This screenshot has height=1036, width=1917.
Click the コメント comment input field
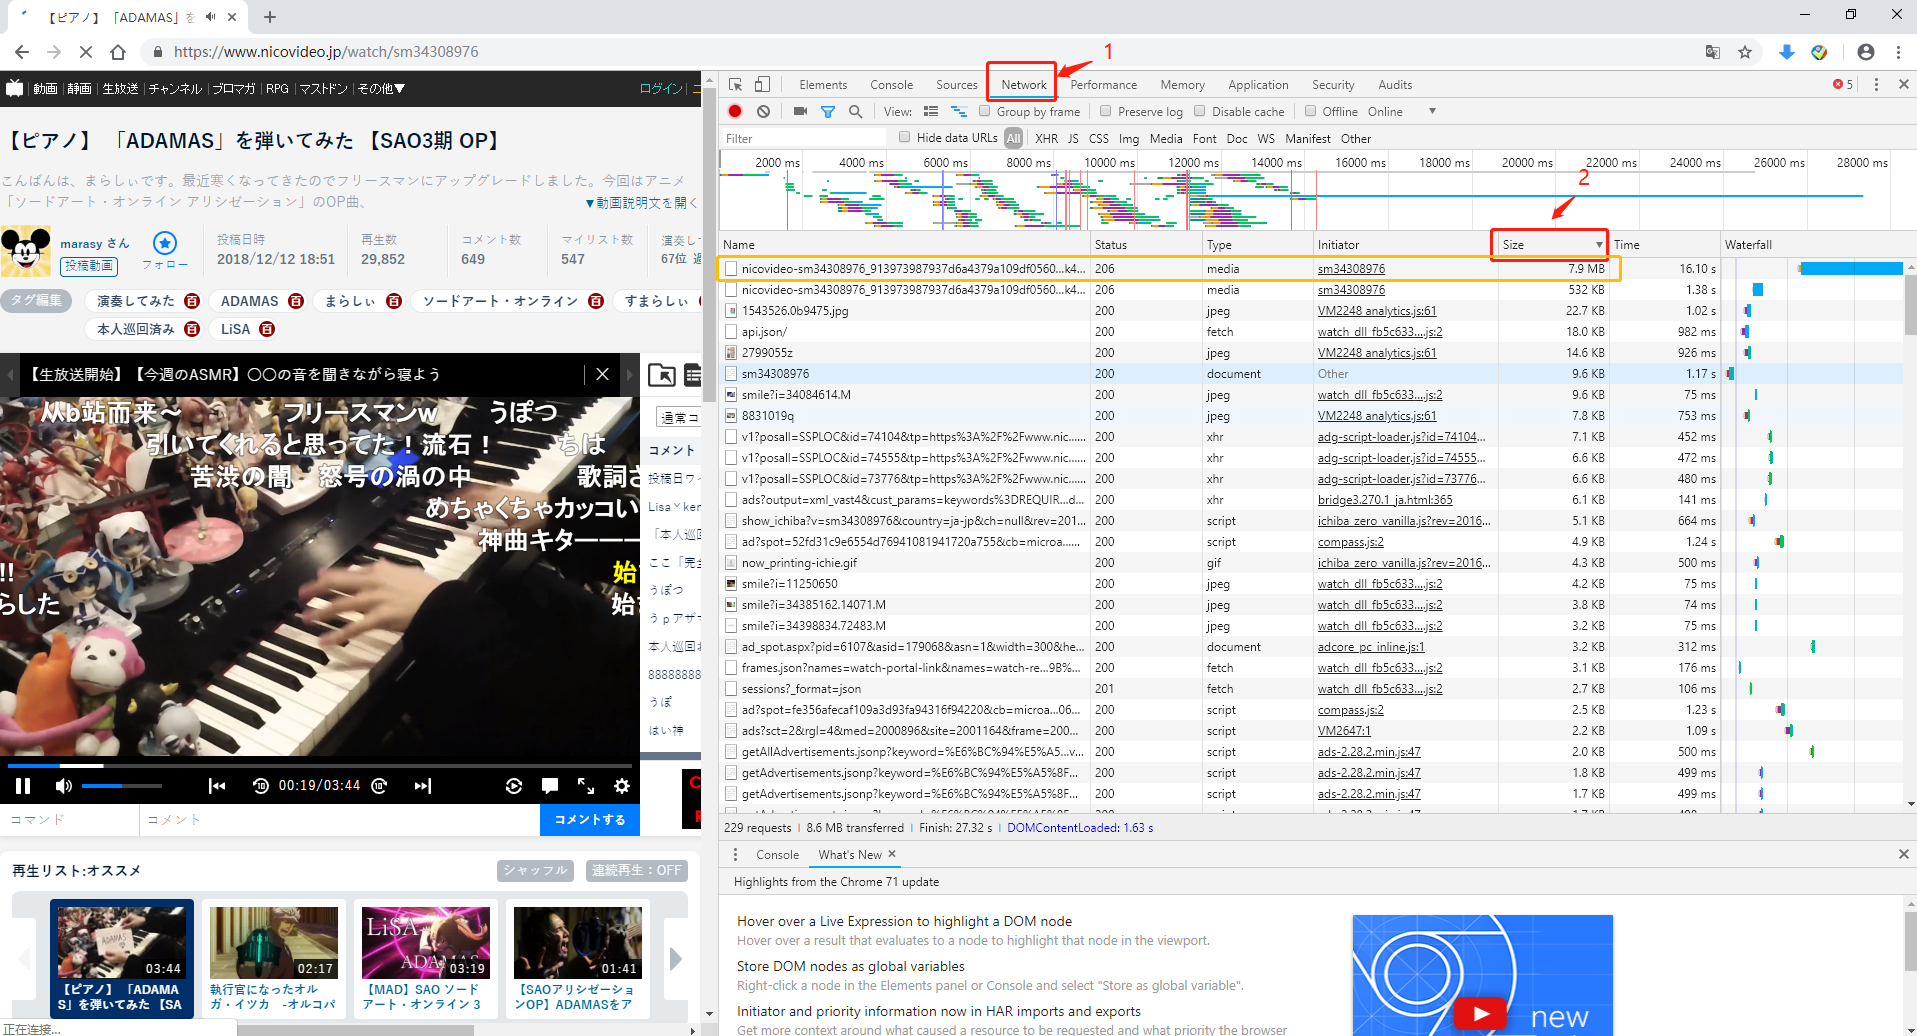340,819
